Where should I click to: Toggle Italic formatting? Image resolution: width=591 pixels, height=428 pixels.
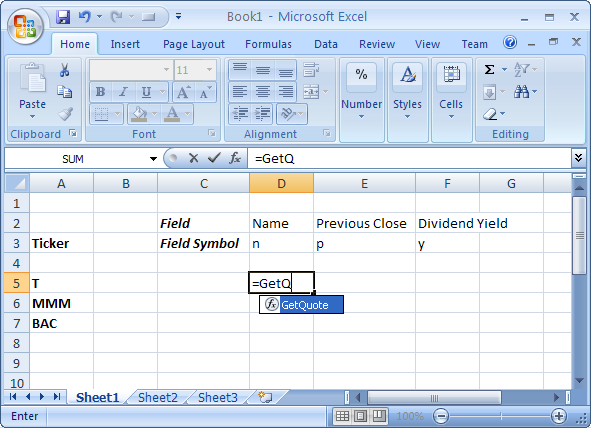point(123,92)
